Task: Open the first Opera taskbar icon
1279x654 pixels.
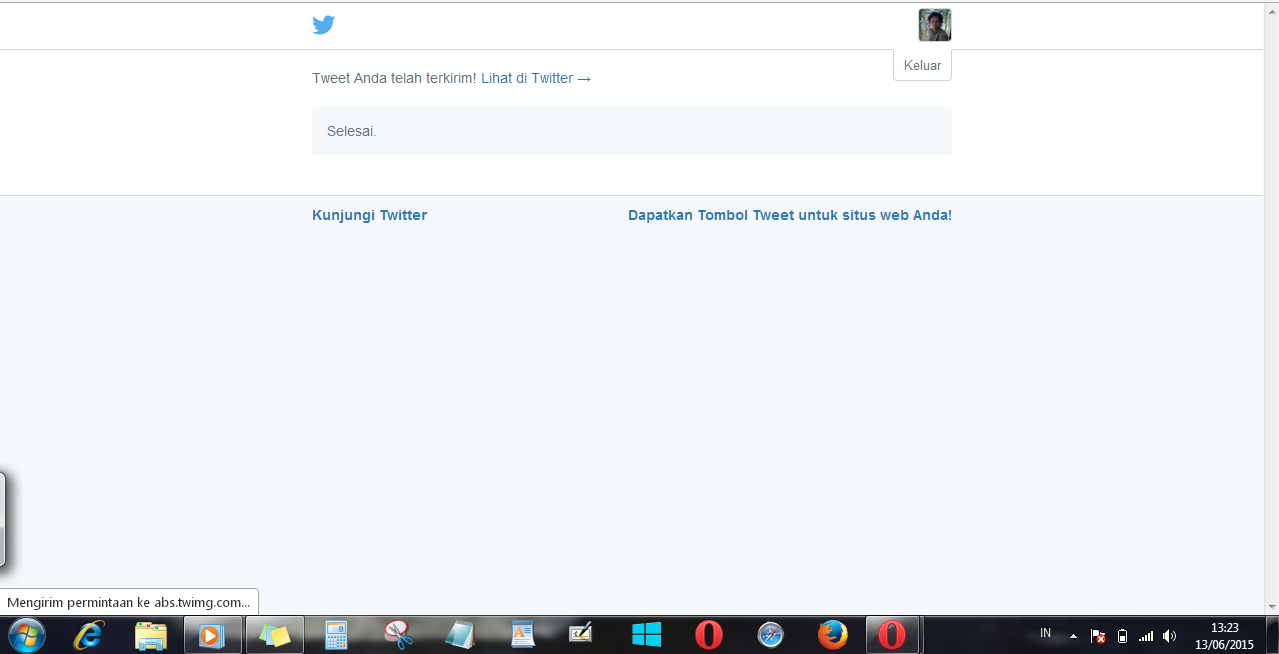Action: [709, 635]
